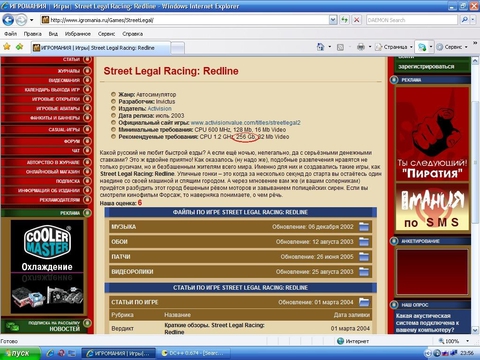Select the Street Legal Racing browser tab
This screenshot has width=480, height=360.
click(101, 48)
